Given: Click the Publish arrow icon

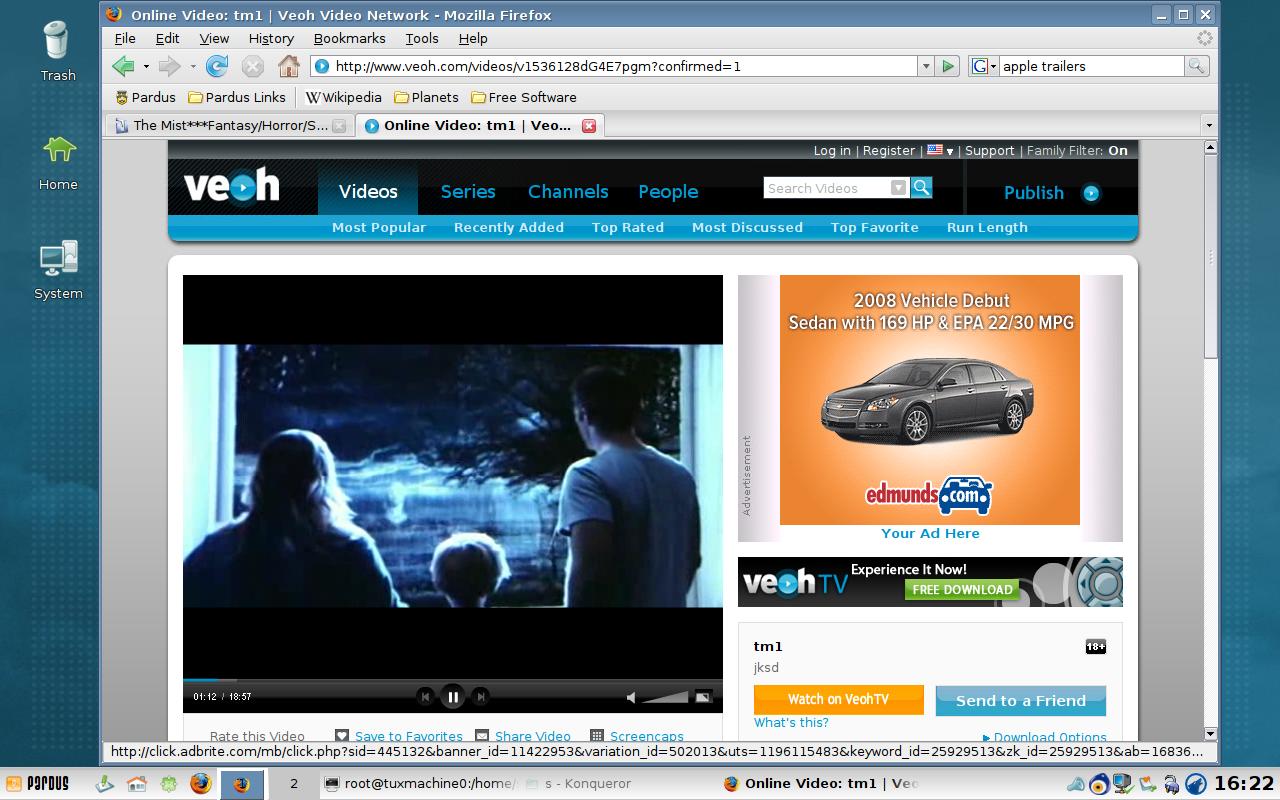Looking at the screenshot, I should click(1091, 193).
